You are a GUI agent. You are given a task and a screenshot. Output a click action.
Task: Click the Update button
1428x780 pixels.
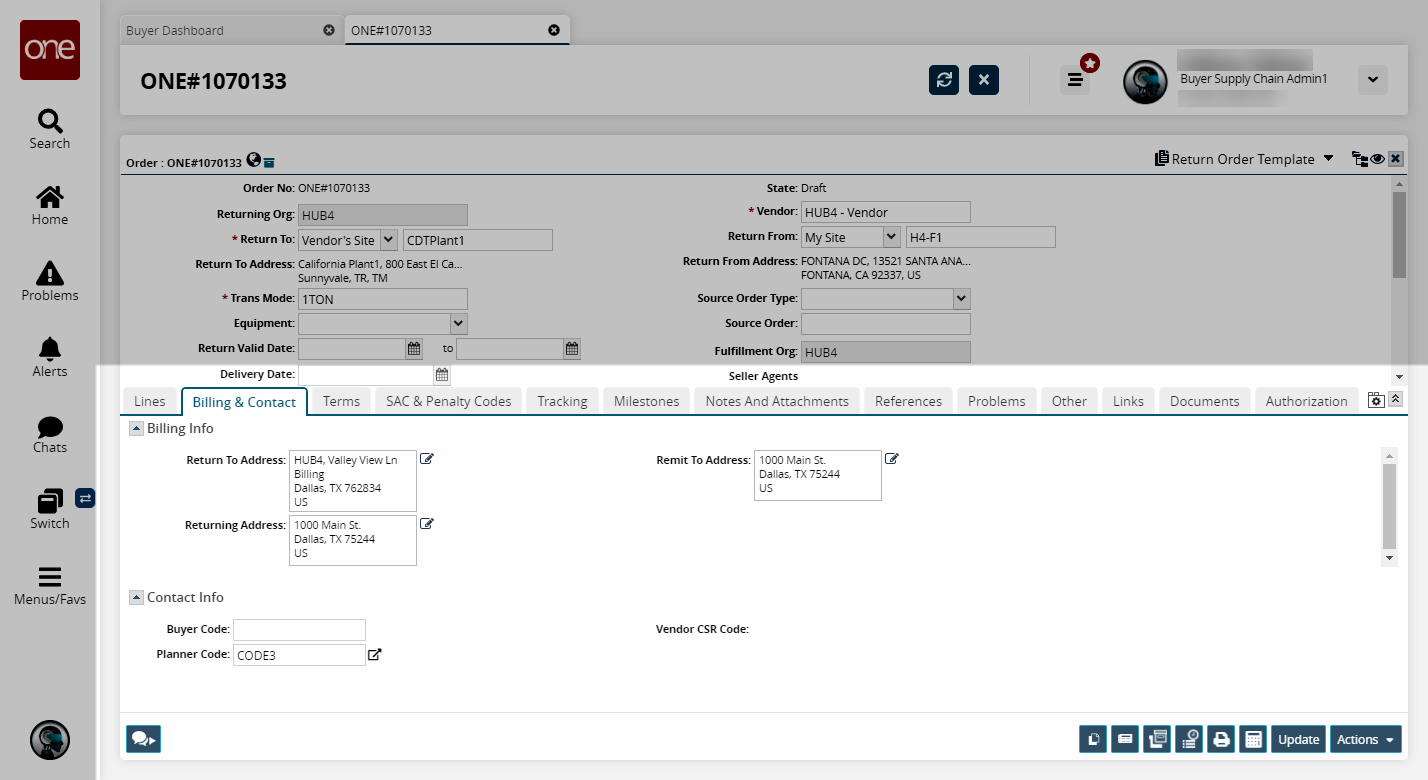click(1298, 740)
